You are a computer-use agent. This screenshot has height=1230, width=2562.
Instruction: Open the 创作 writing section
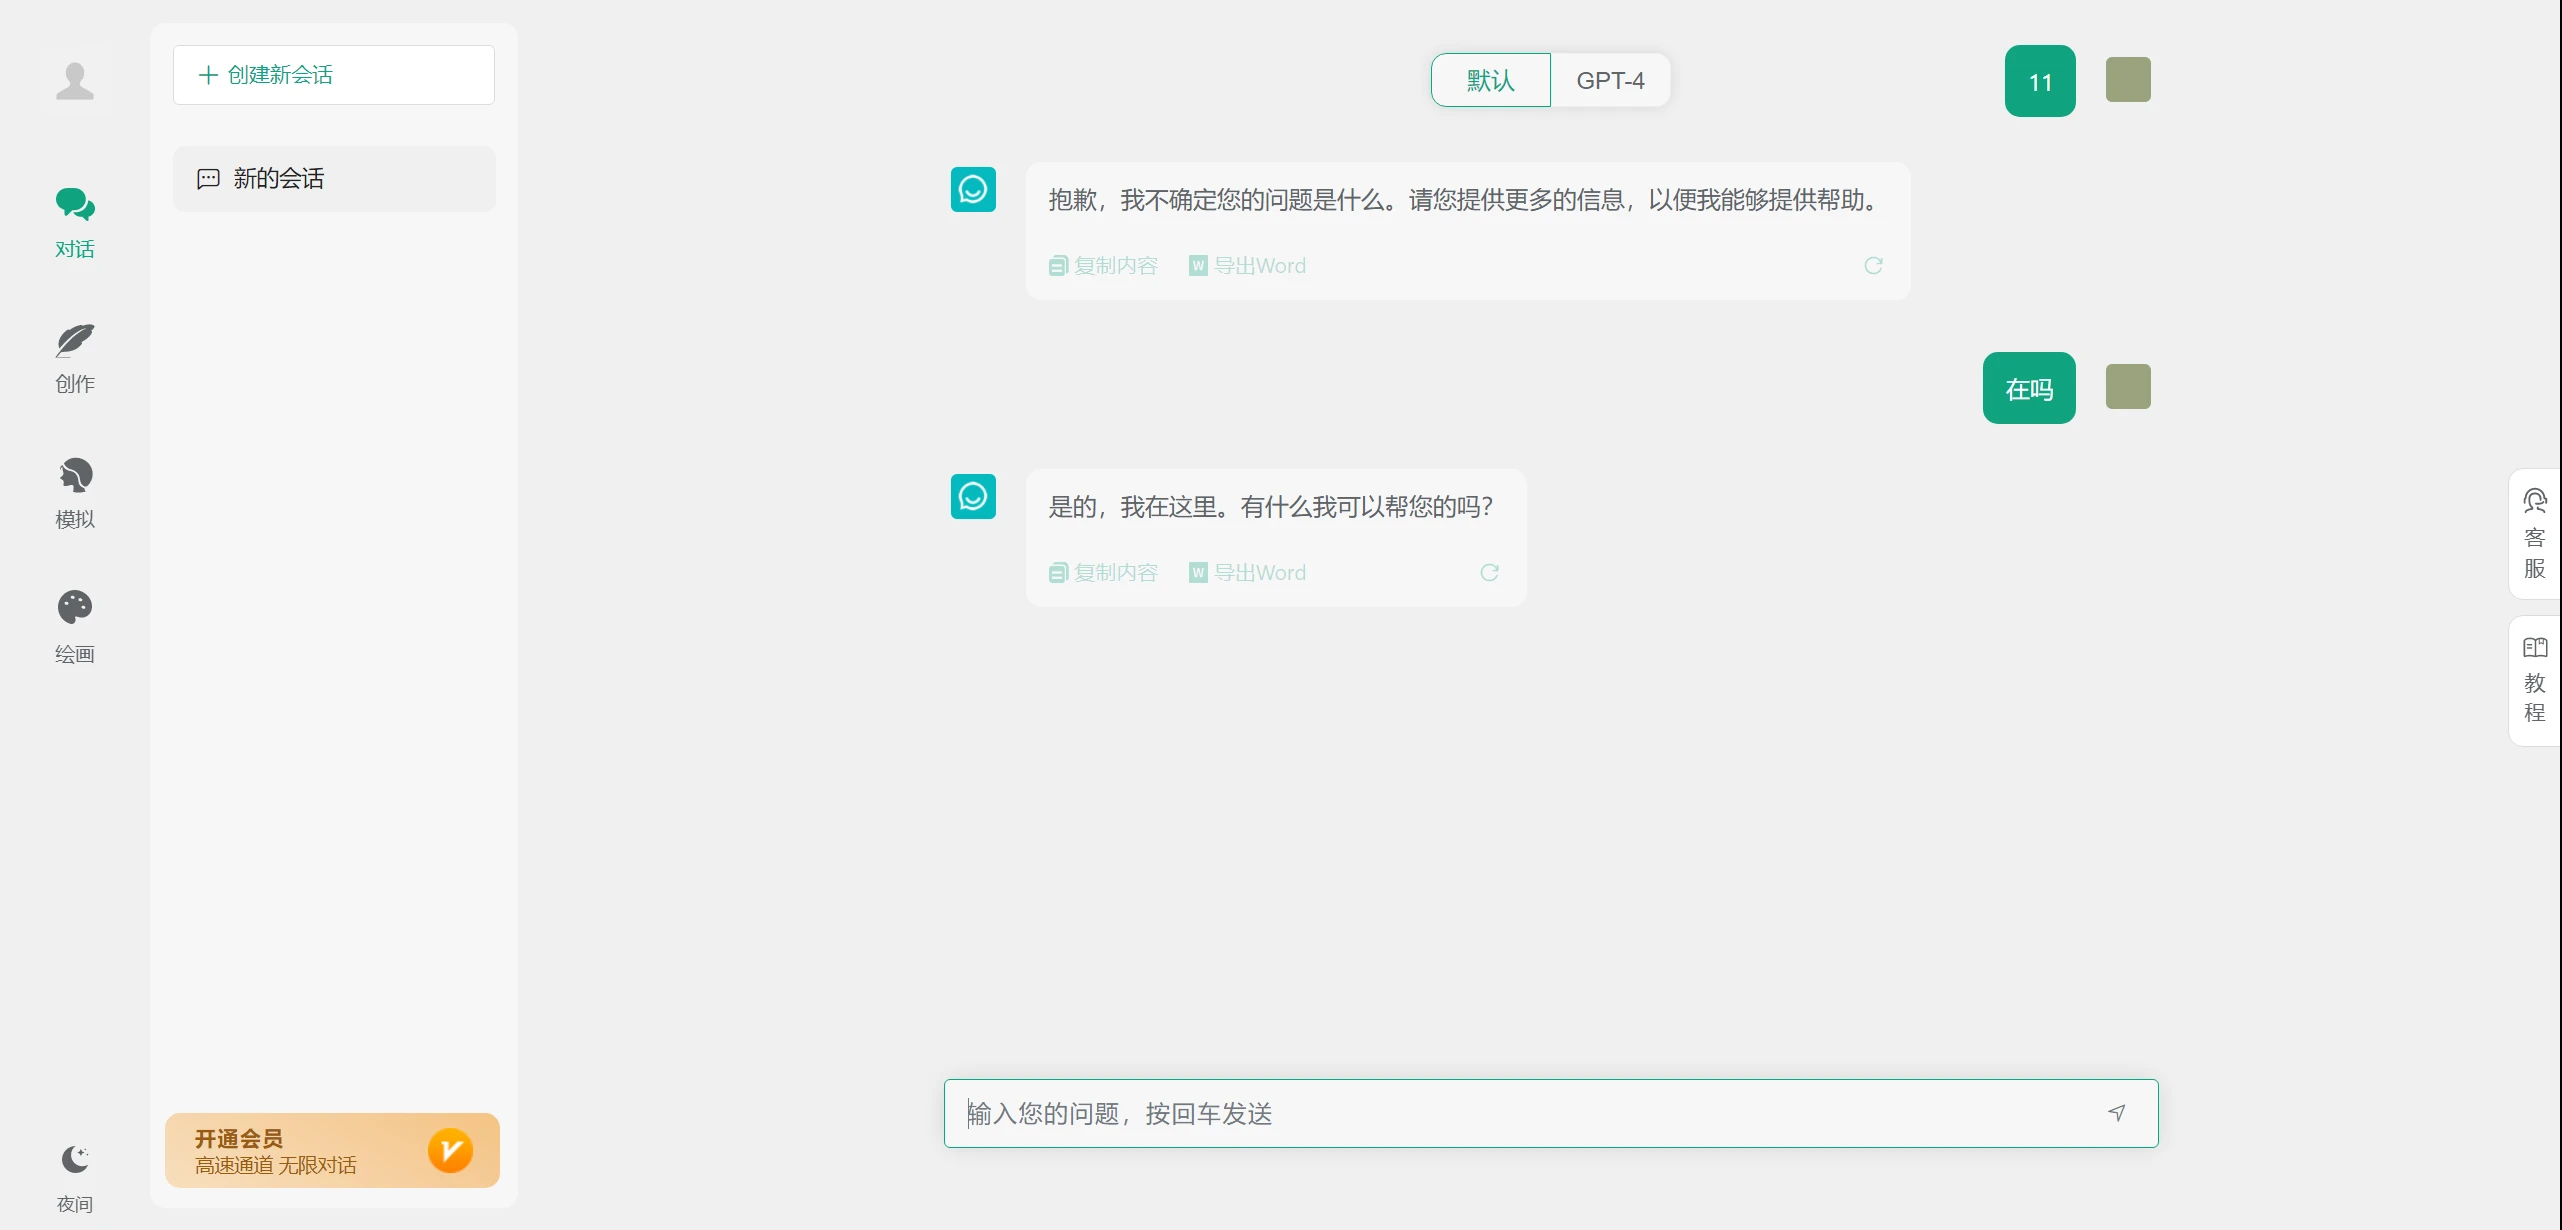[75, 358]
